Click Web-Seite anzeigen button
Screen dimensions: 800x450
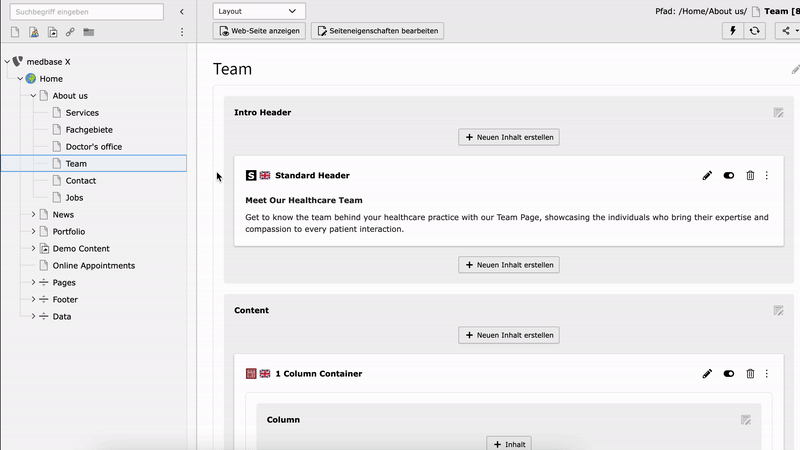coord(259,31)
